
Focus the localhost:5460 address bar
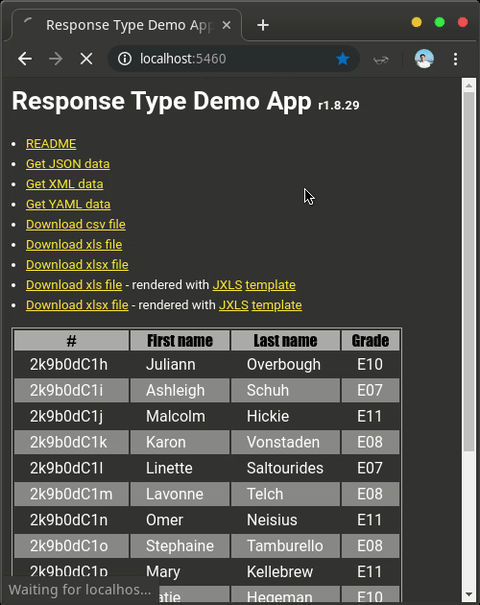pyautogui.click(x=233, y=59)
